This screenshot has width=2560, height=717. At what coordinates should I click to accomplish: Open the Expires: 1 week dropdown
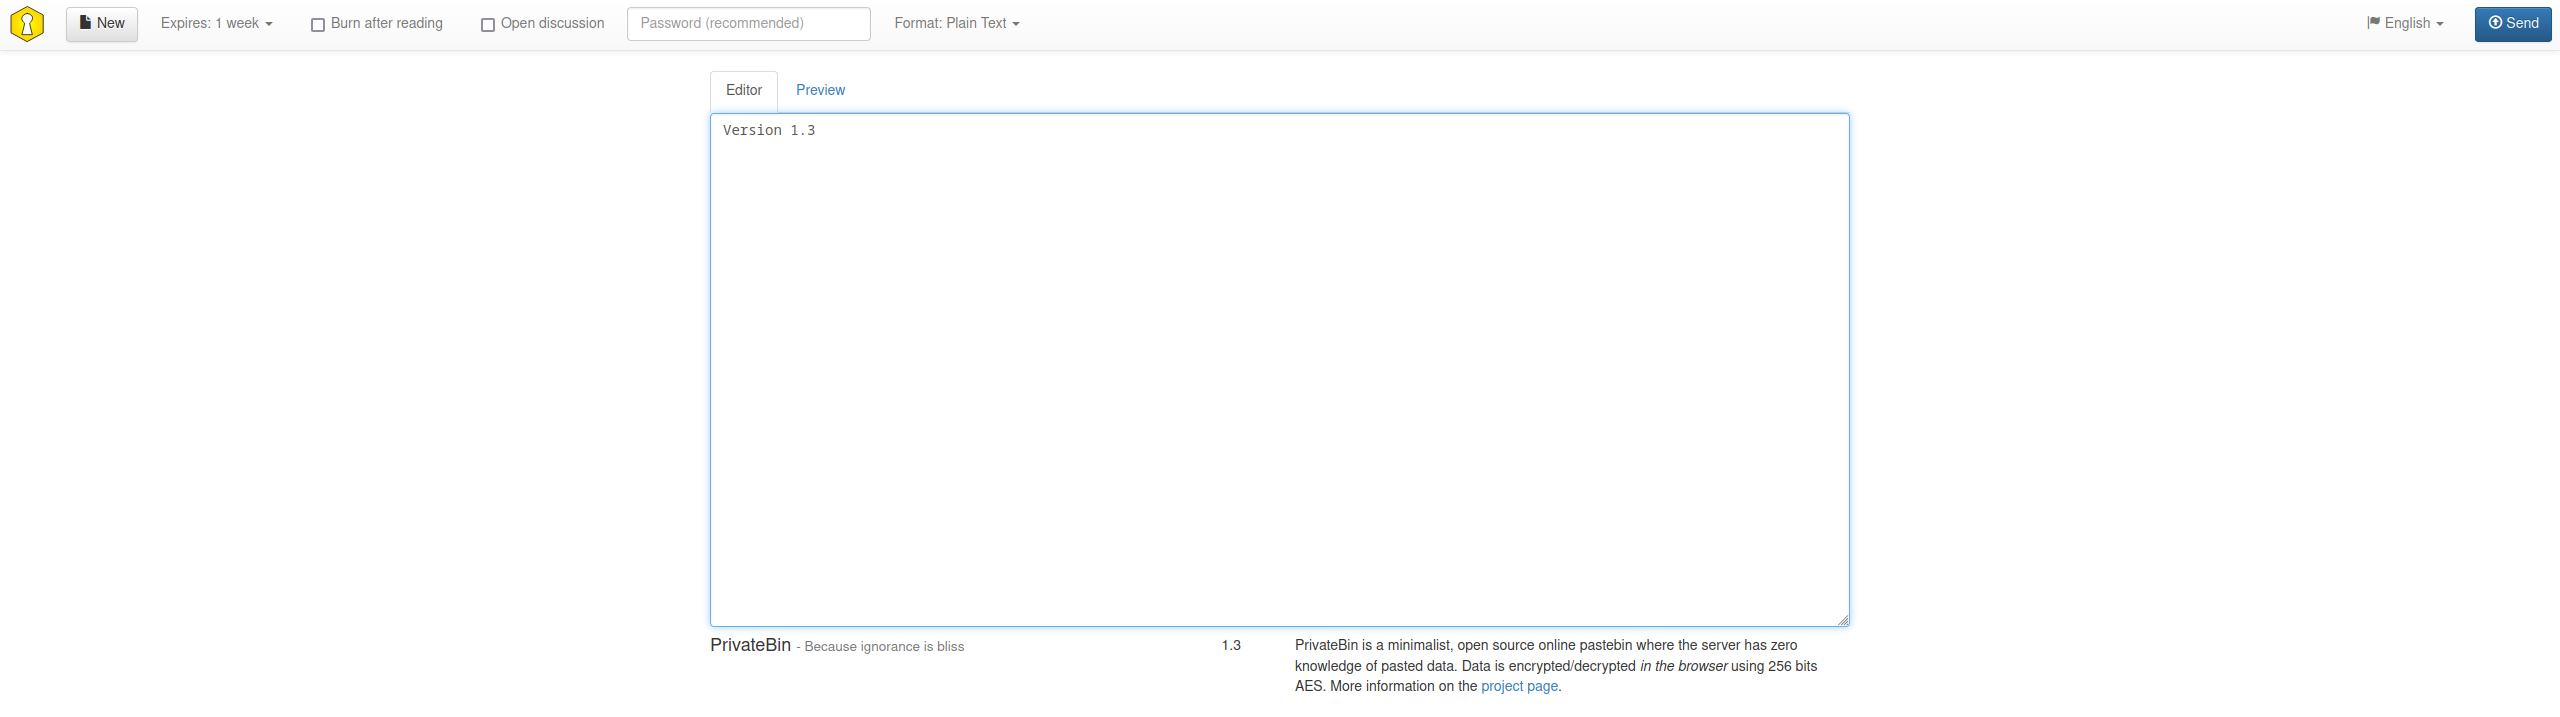216,24
